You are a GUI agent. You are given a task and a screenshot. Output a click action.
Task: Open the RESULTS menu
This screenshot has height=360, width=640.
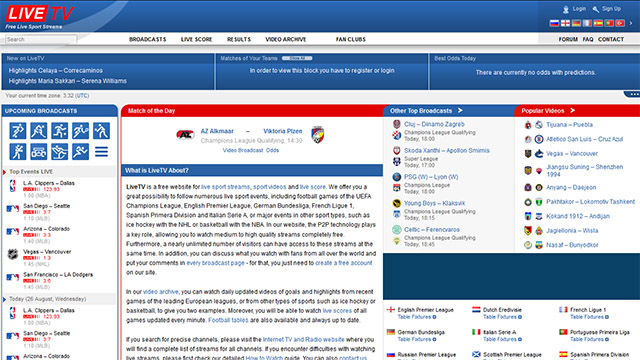click(239, 40)
